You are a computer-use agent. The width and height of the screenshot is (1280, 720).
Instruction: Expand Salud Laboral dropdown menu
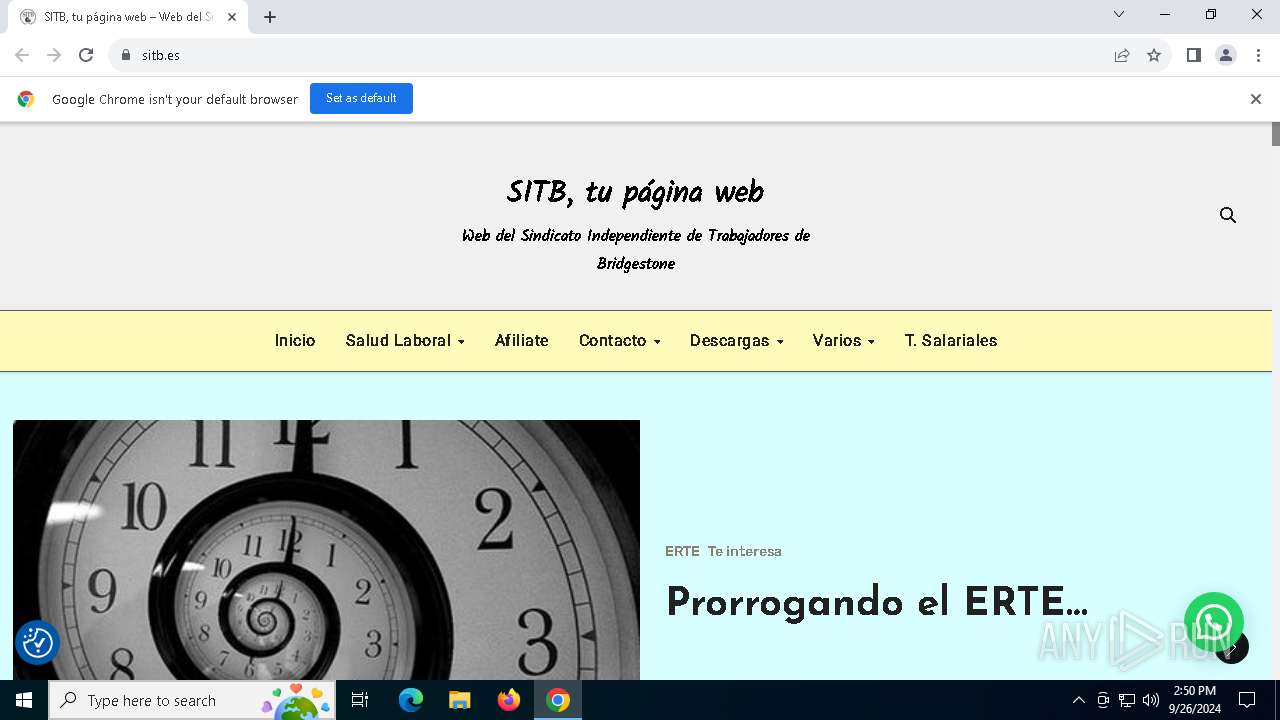point(405,341)
